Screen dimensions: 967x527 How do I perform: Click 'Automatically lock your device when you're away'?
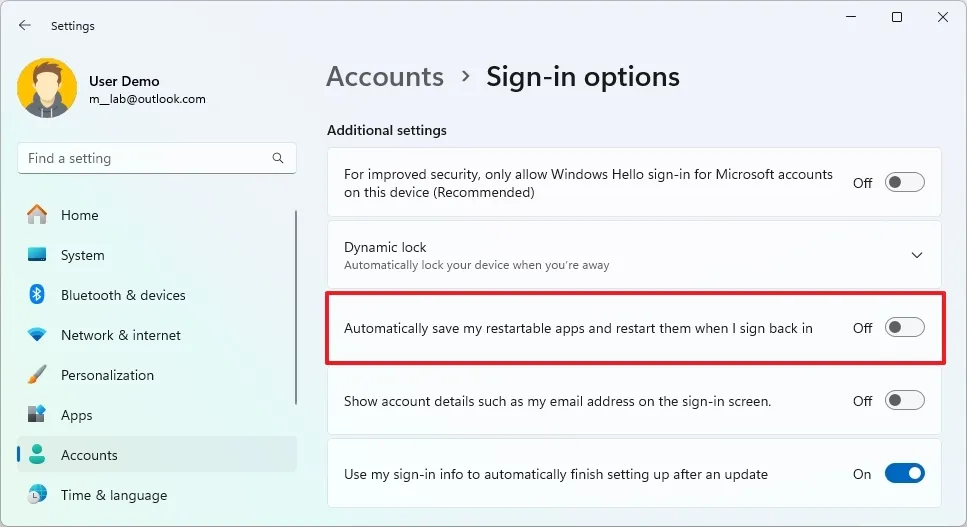coord(477,265)
